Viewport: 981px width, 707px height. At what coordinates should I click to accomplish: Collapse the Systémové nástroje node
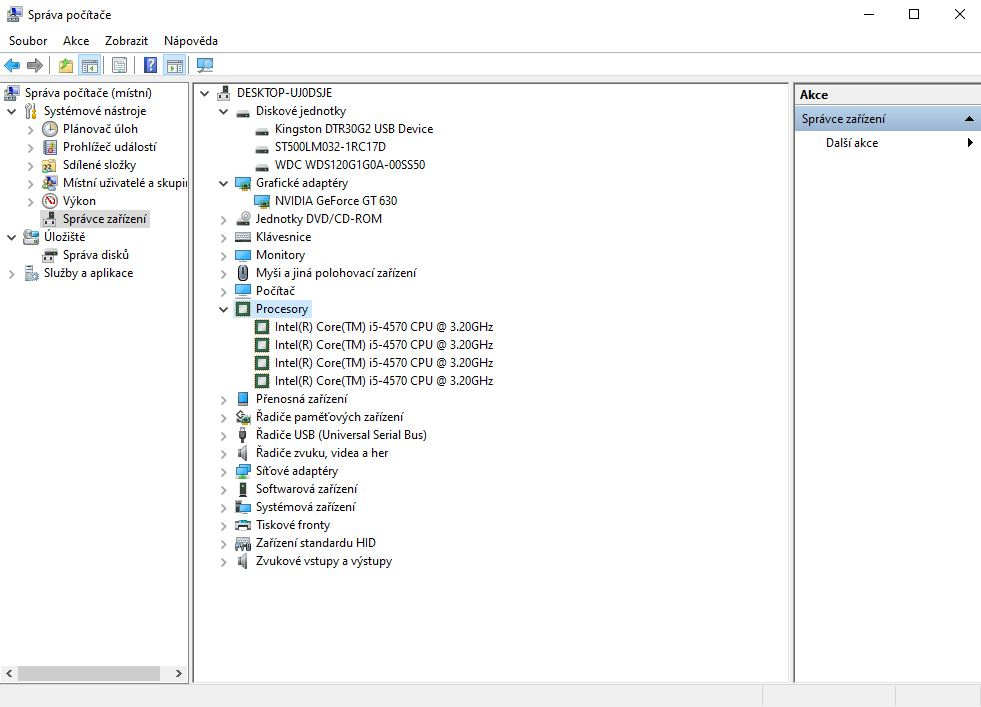click(x=11, y=111)
